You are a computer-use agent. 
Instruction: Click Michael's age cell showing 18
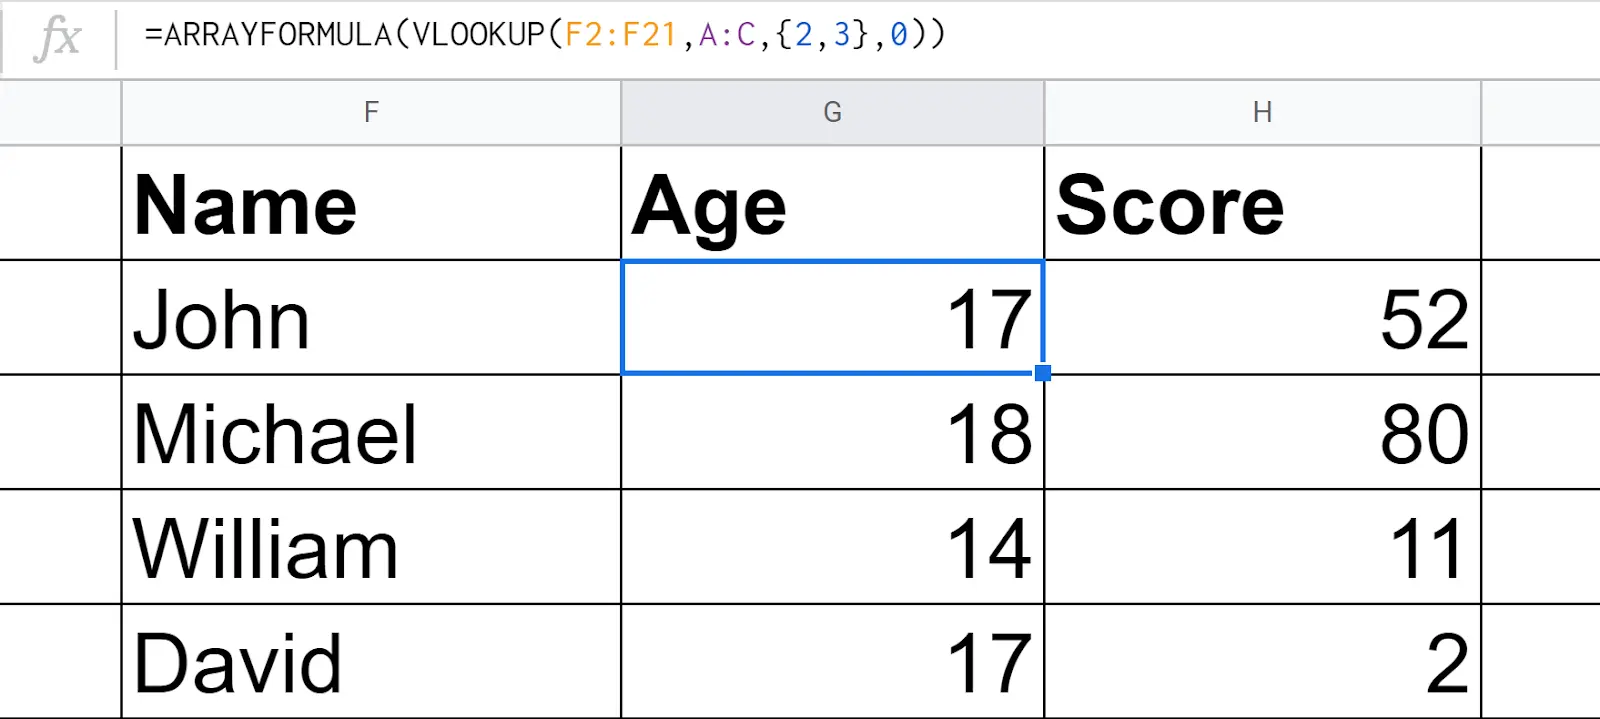click(x=832, y=433)
